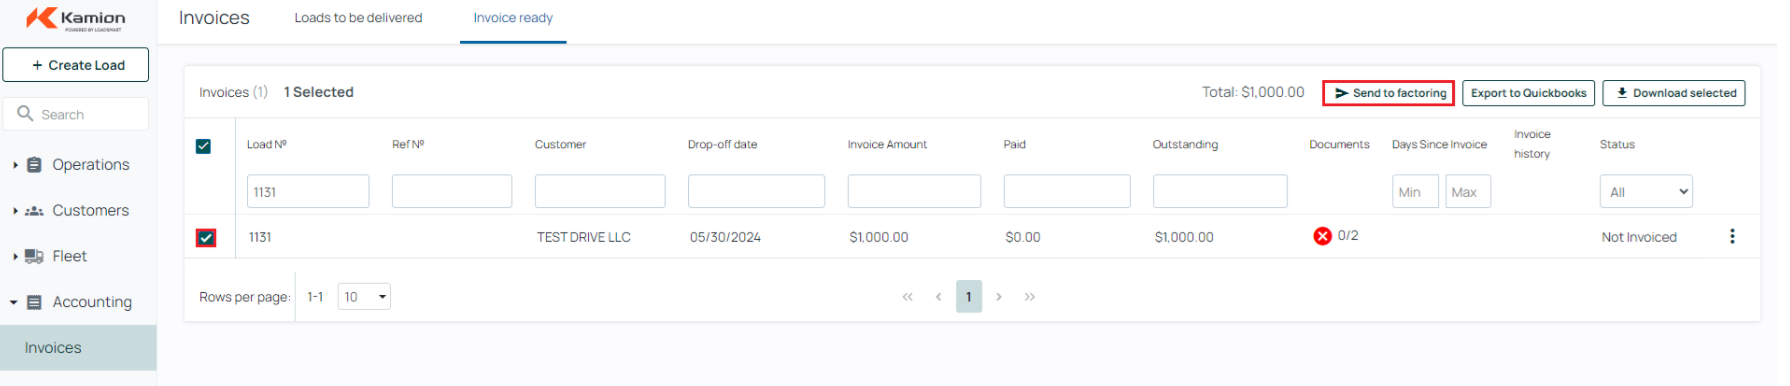Viewport: 1790px width, 386px height.
Task: Uncheck the checkbox for load 1131
Action: (207, 239)
